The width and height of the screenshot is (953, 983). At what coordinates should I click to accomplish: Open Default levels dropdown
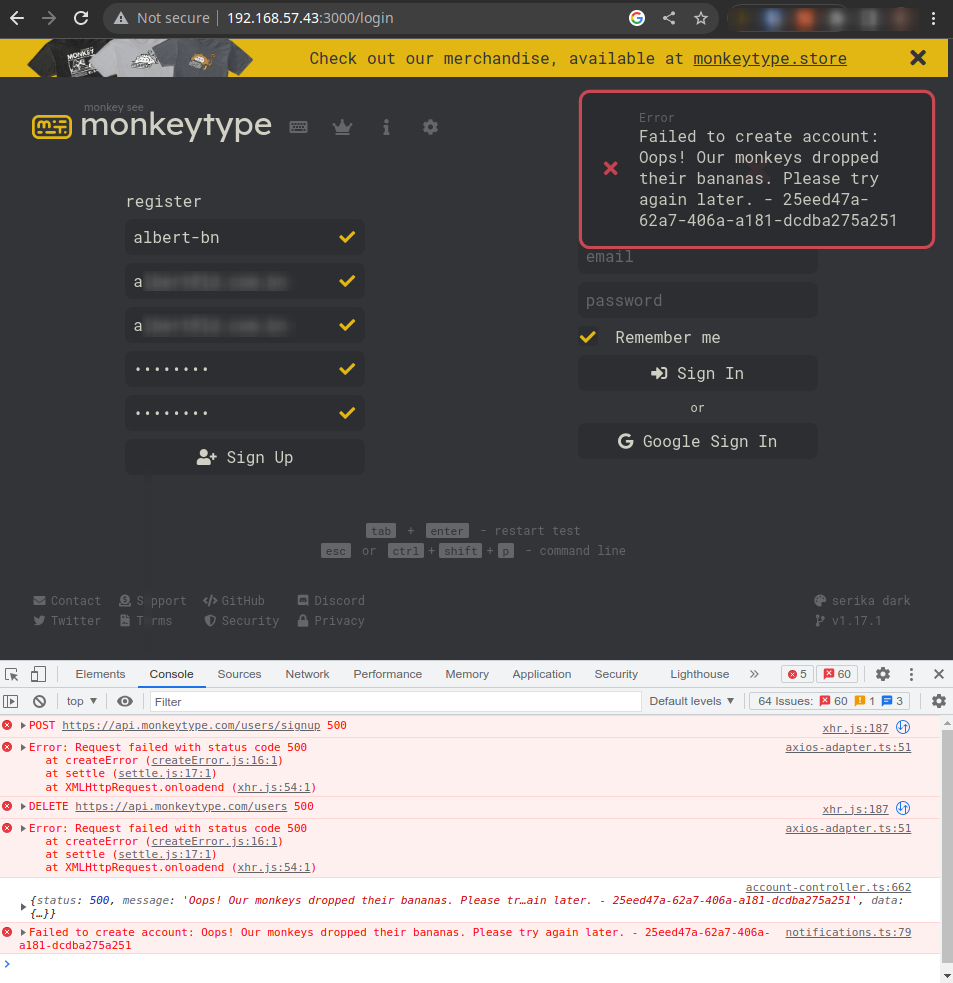pos(692,702)
